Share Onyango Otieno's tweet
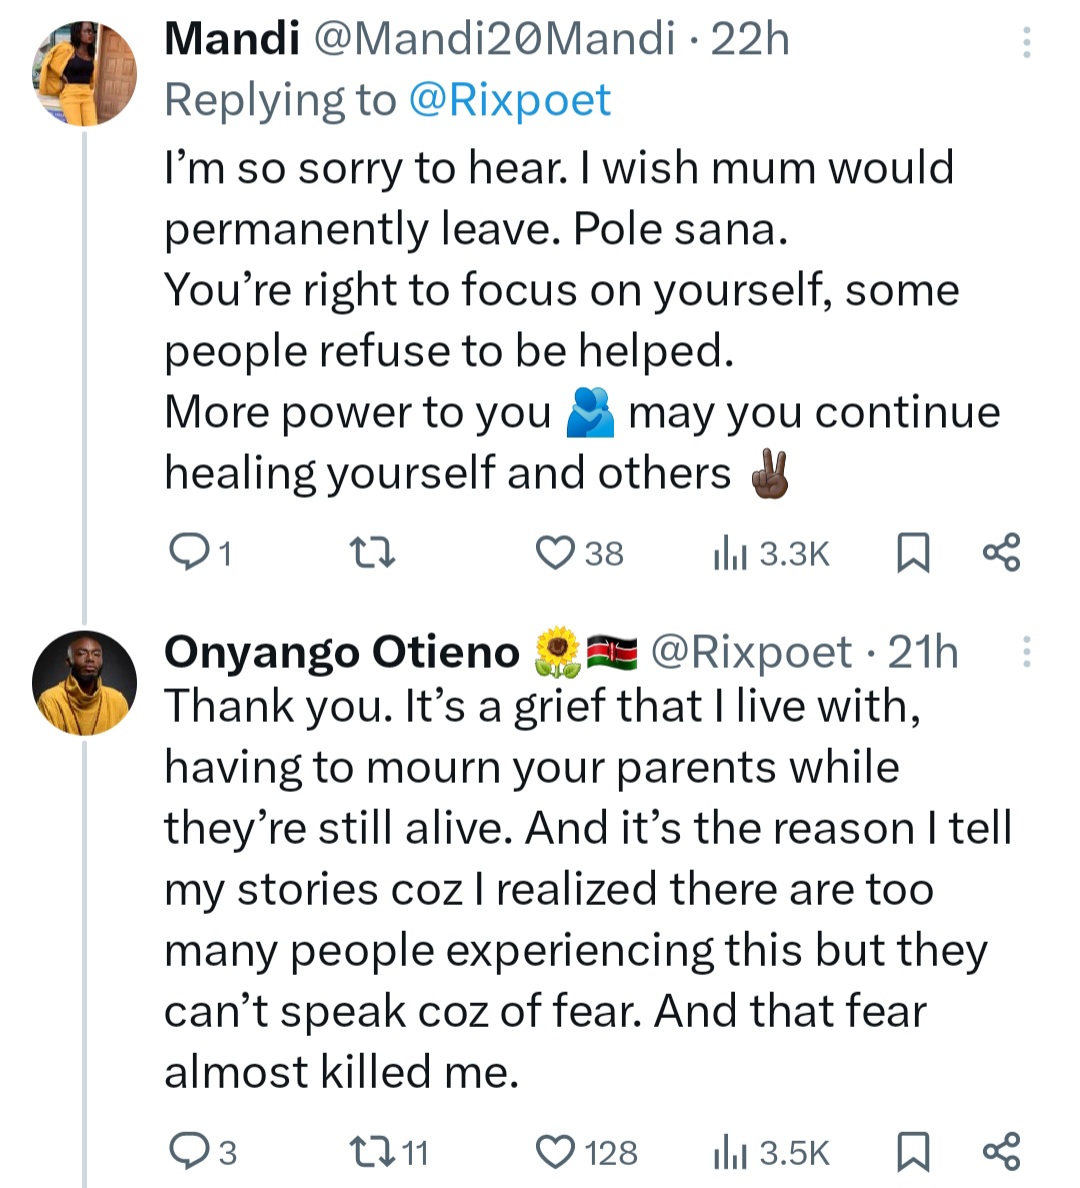1080x1188 pixels. 1001,1151
